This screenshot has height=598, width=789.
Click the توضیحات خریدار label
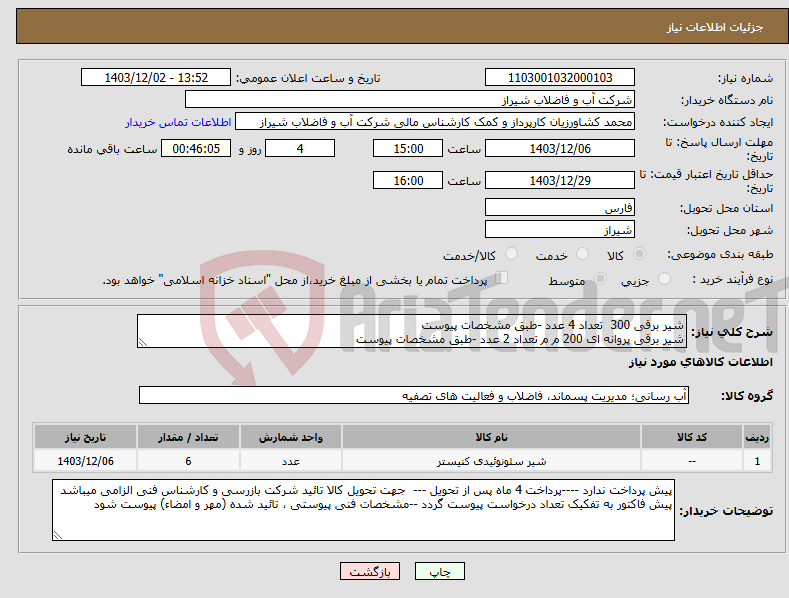click(726, 511)
